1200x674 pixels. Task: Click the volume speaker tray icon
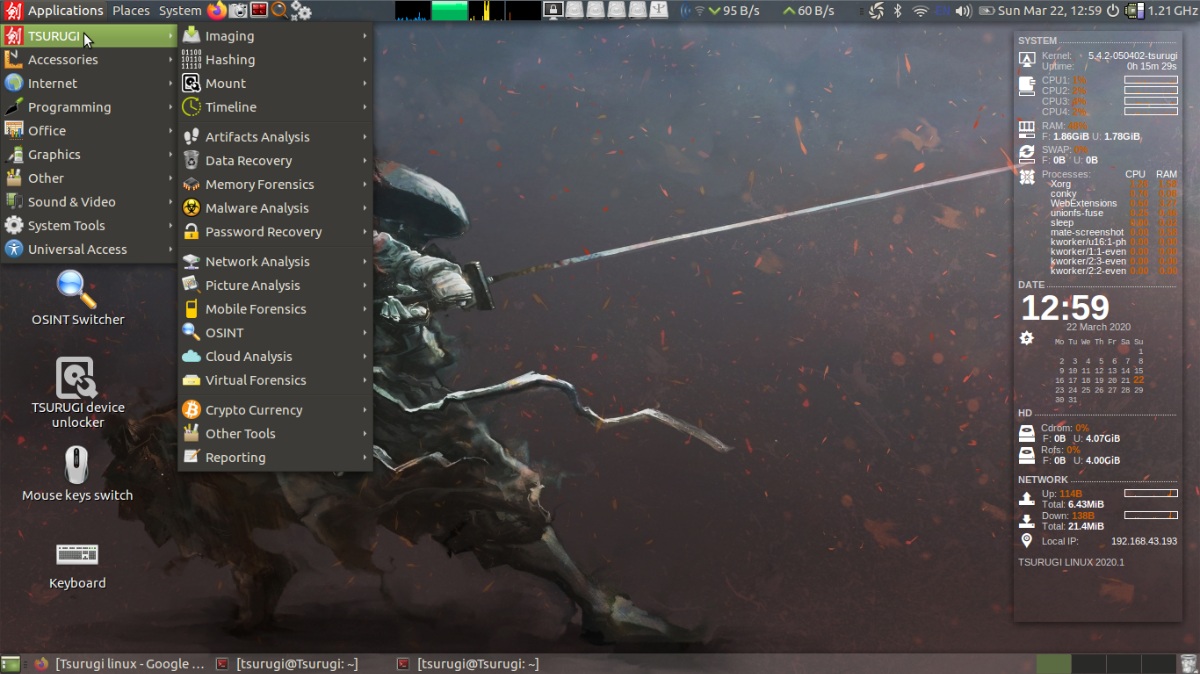pos(963,11)
